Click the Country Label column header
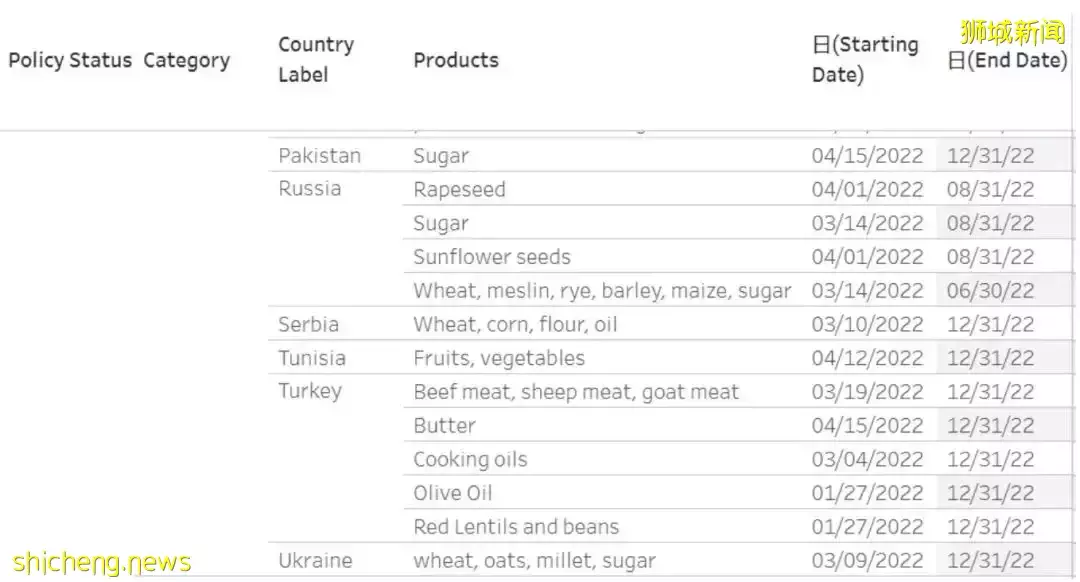 point(316,60)
